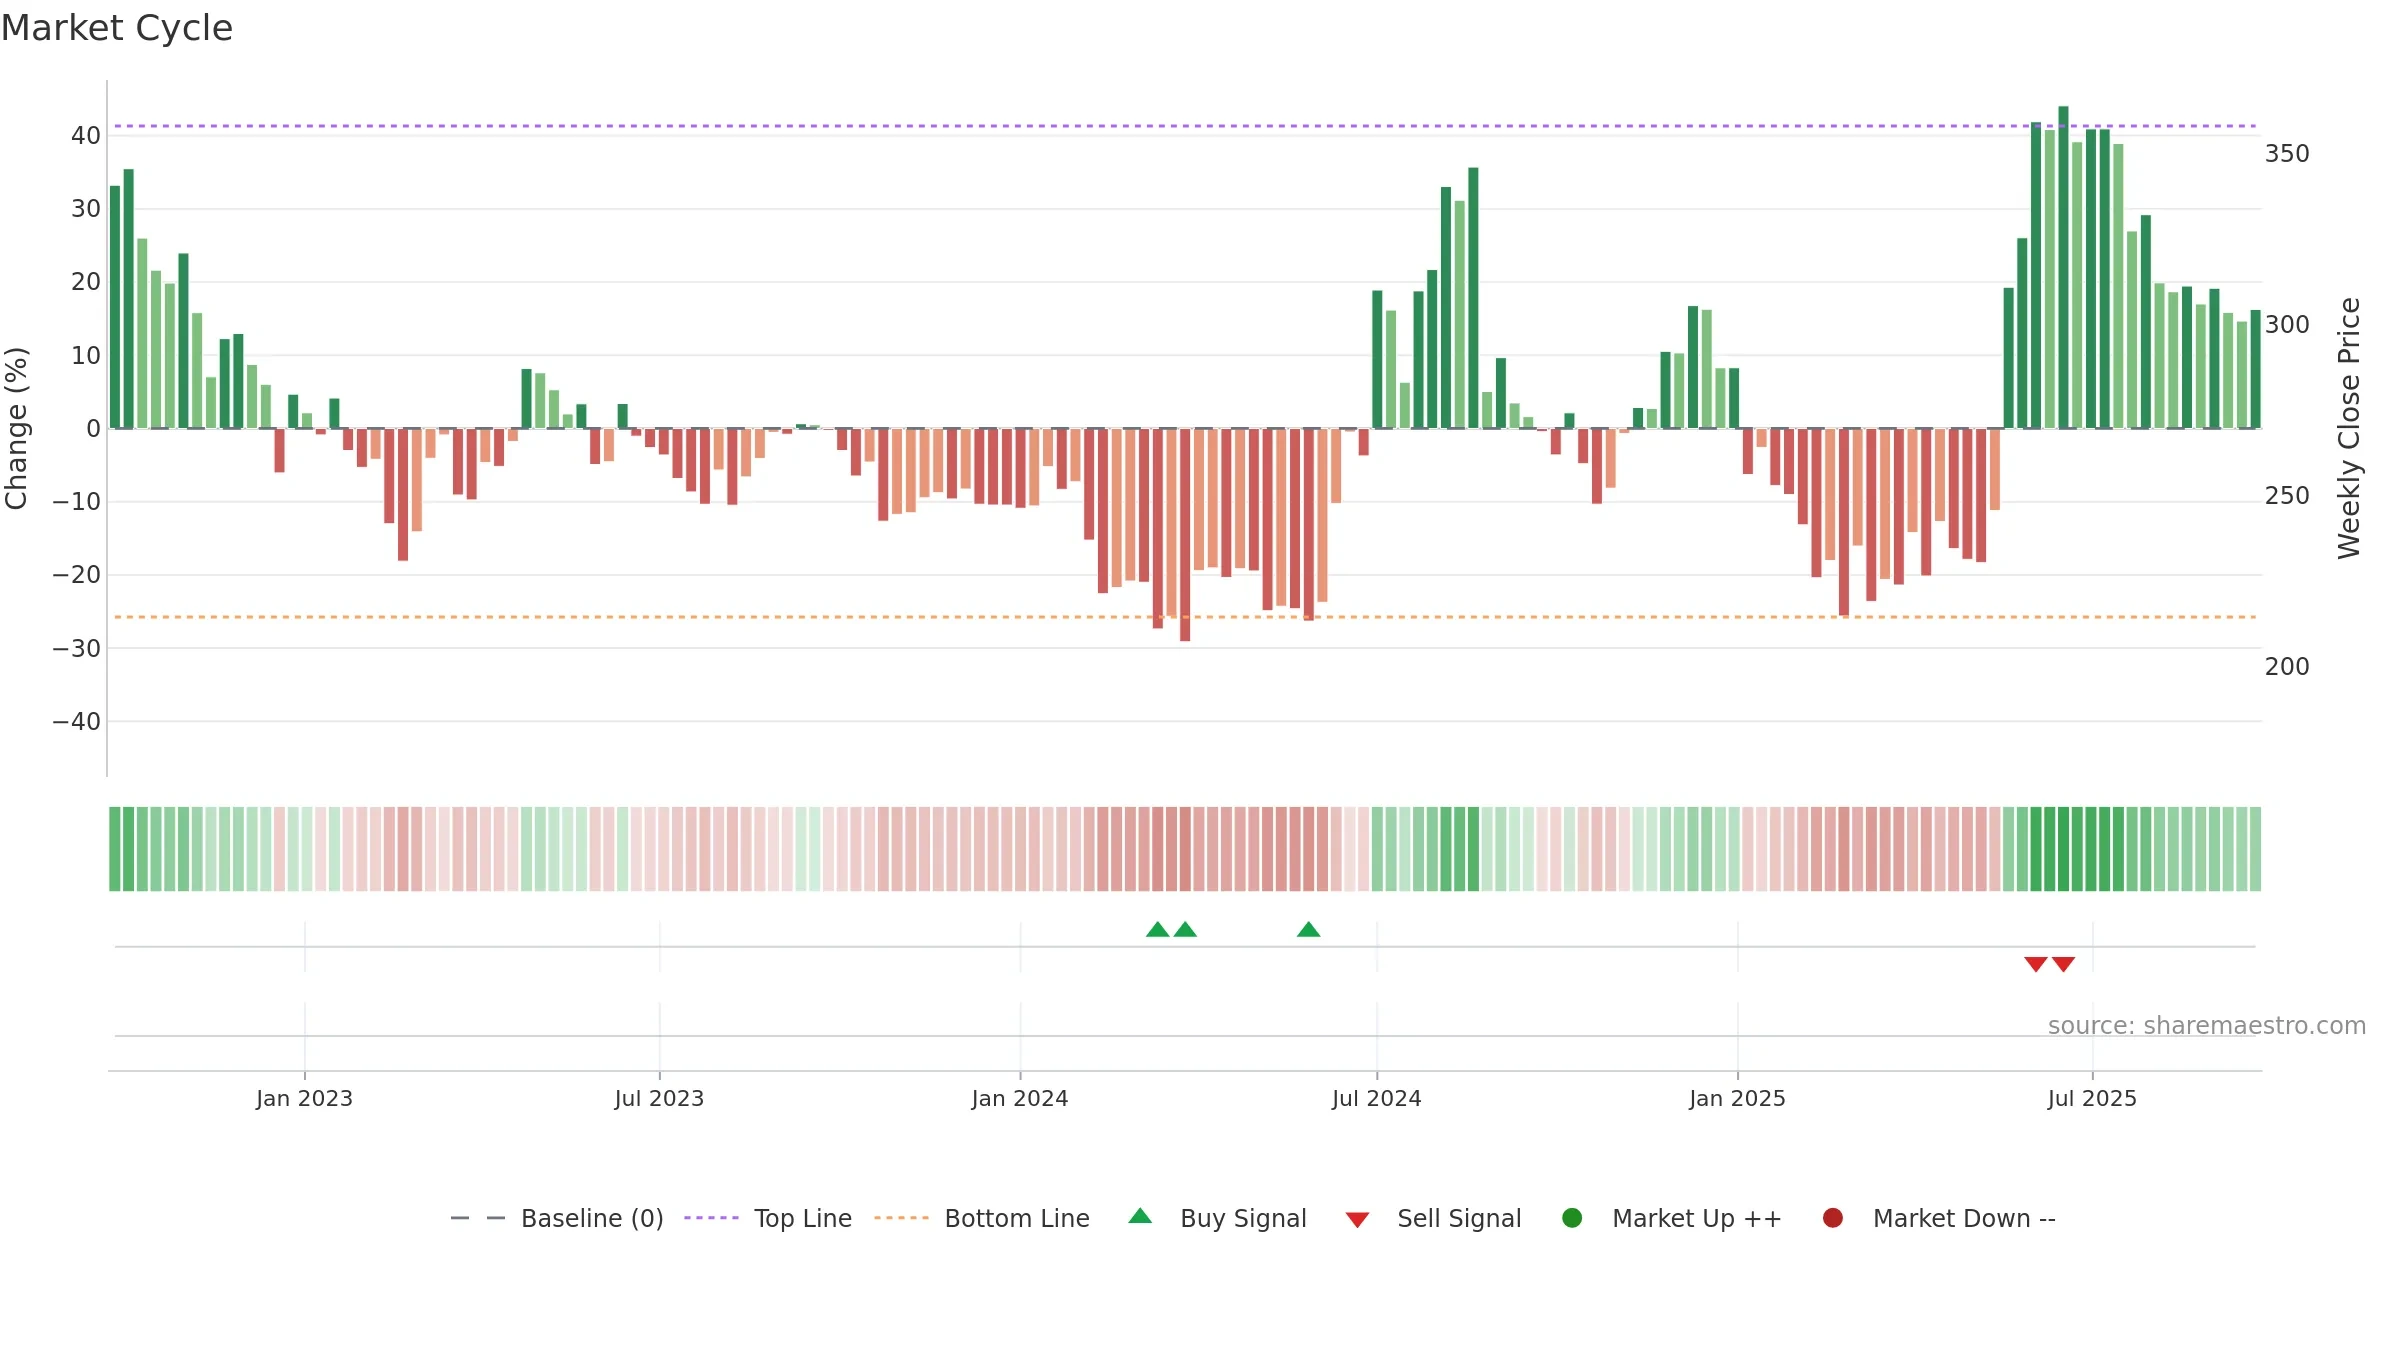The height and width of the screenshot is (1350, 2400).
Task: Click the Market Cycle chart title
Action: click(x=117, y=28)
